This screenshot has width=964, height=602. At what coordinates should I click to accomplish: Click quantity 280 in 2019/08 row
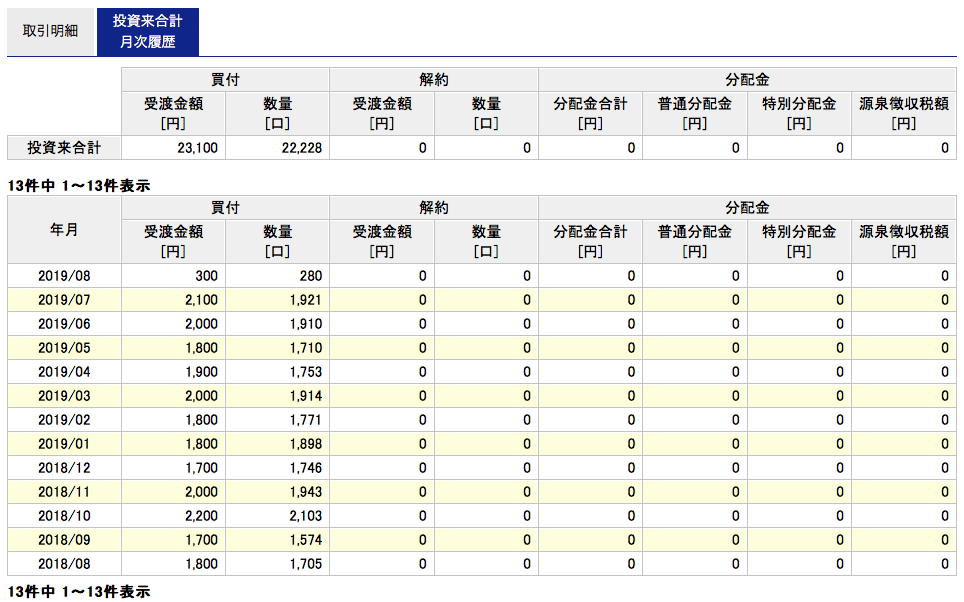click(x=311, y=276)
